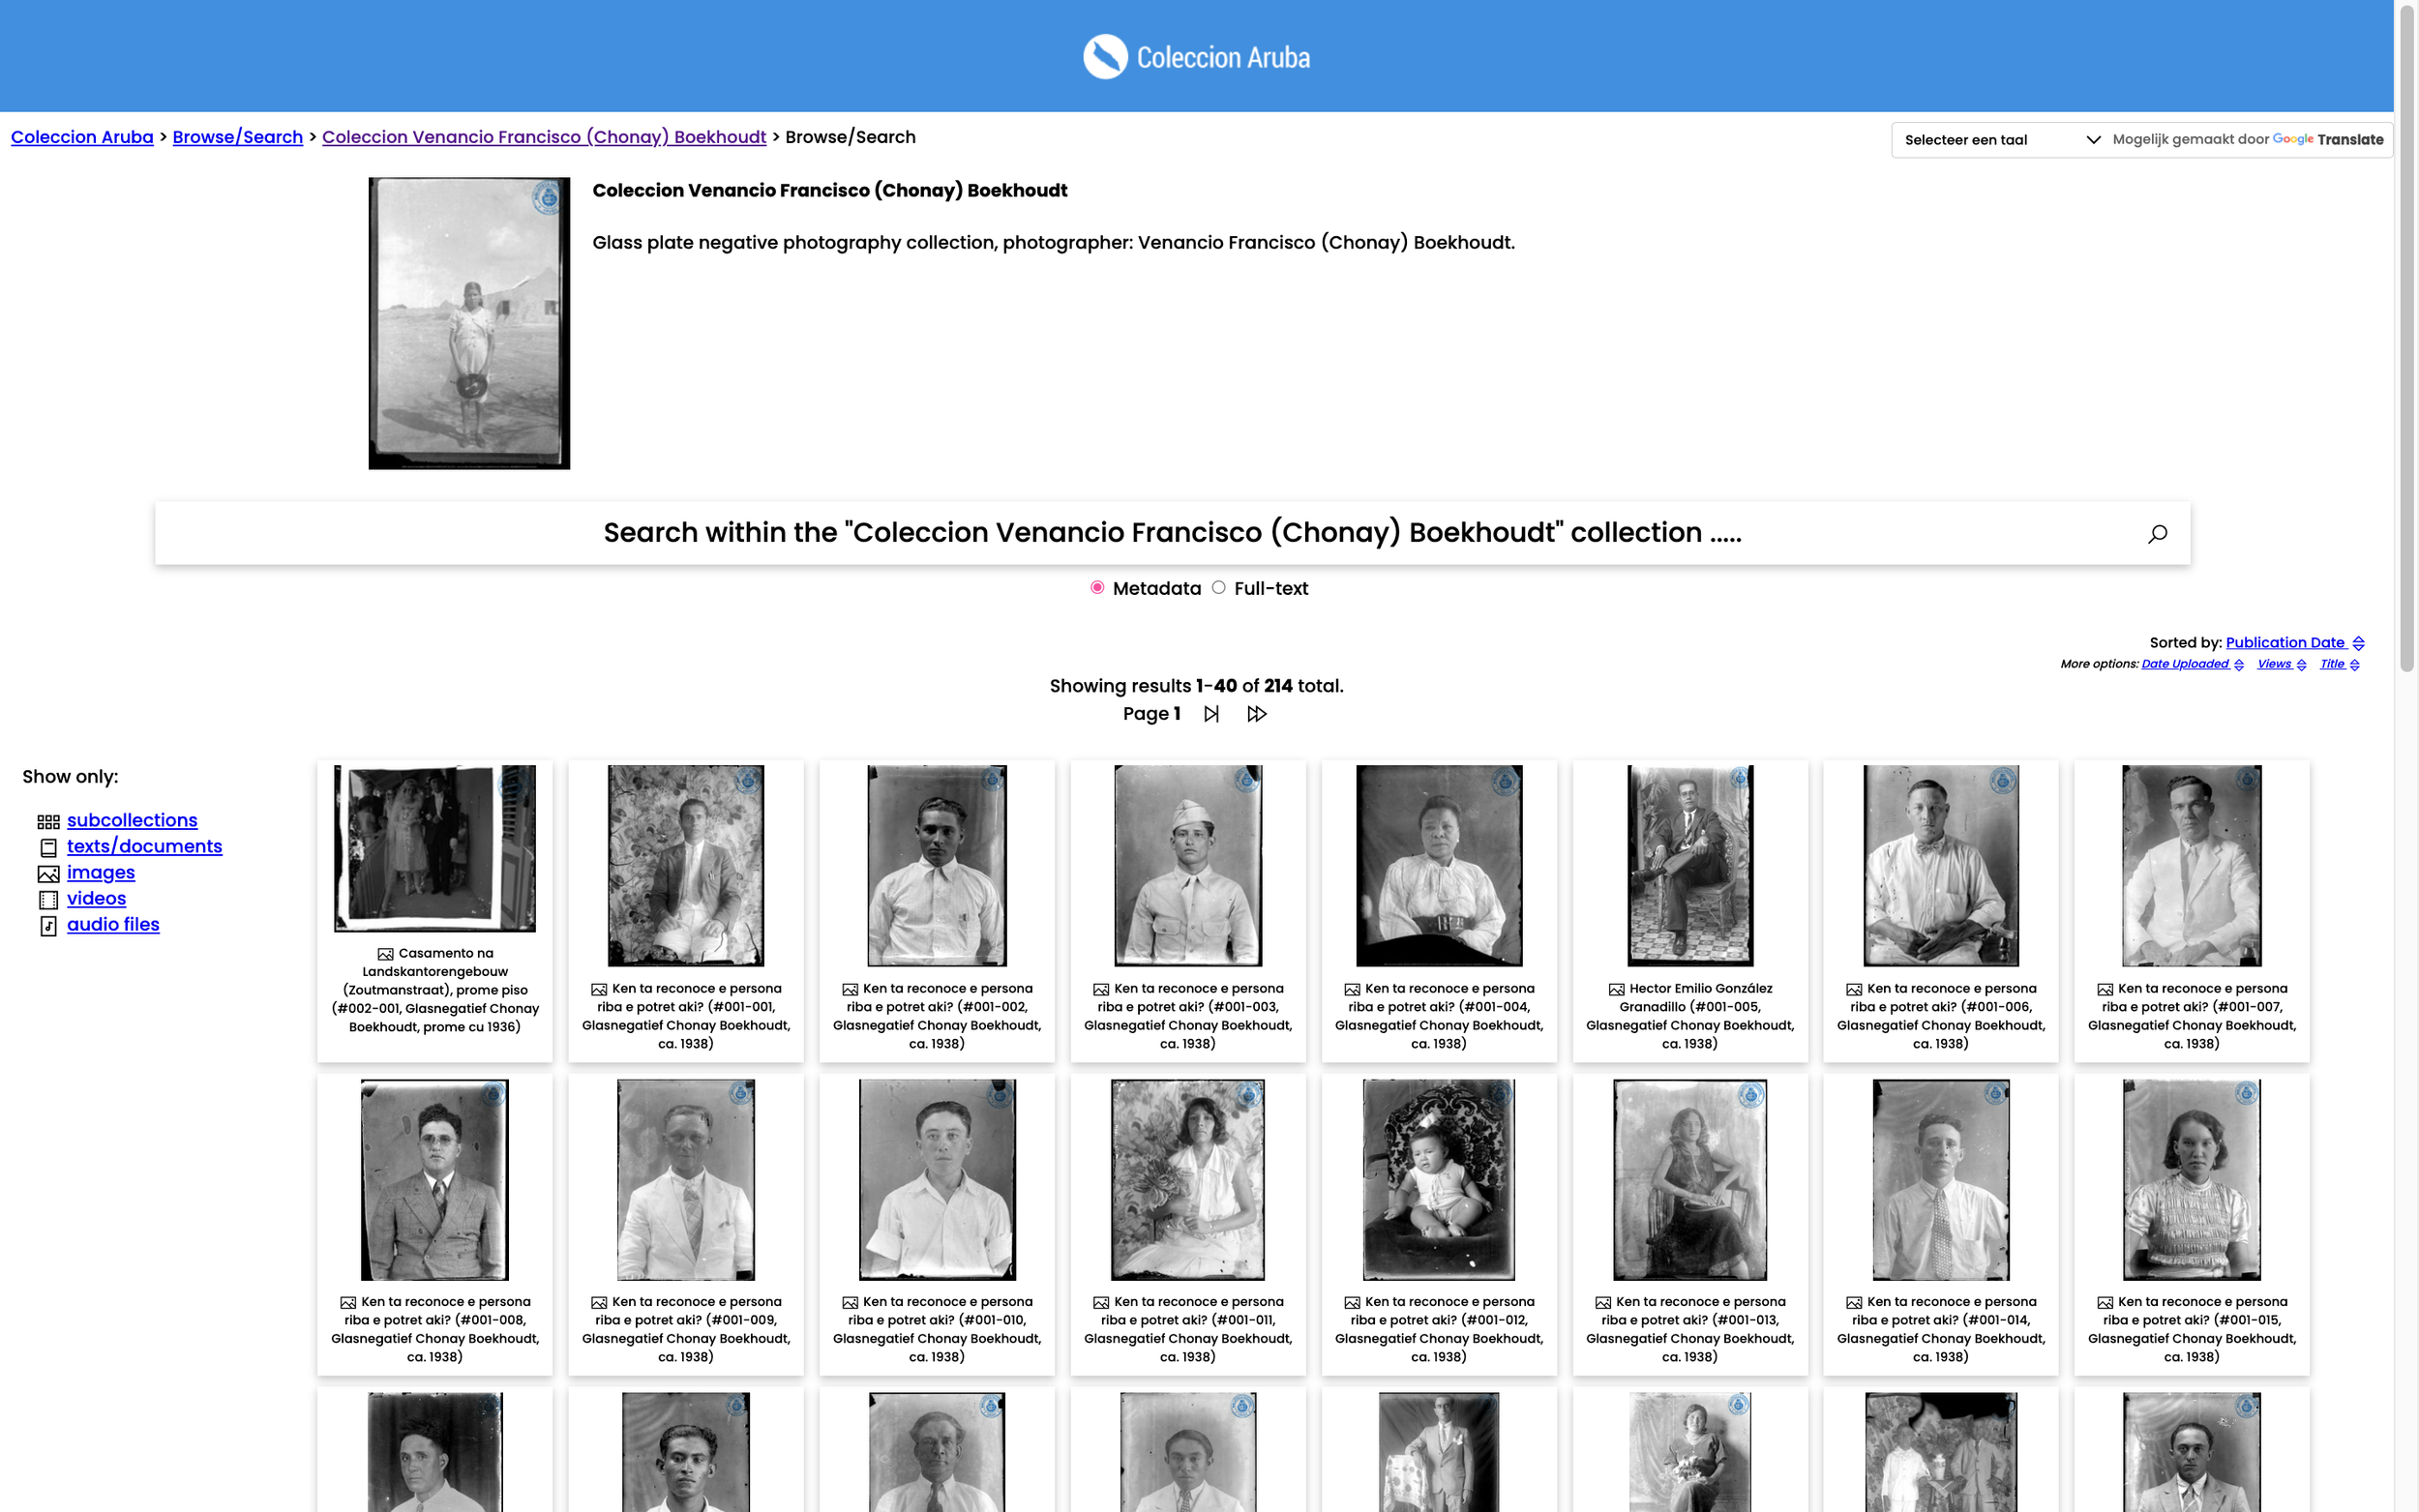Open the Coleccion Aruba breadcrumb link
Screen dimensions: 2419x1512
coord(82,137)
